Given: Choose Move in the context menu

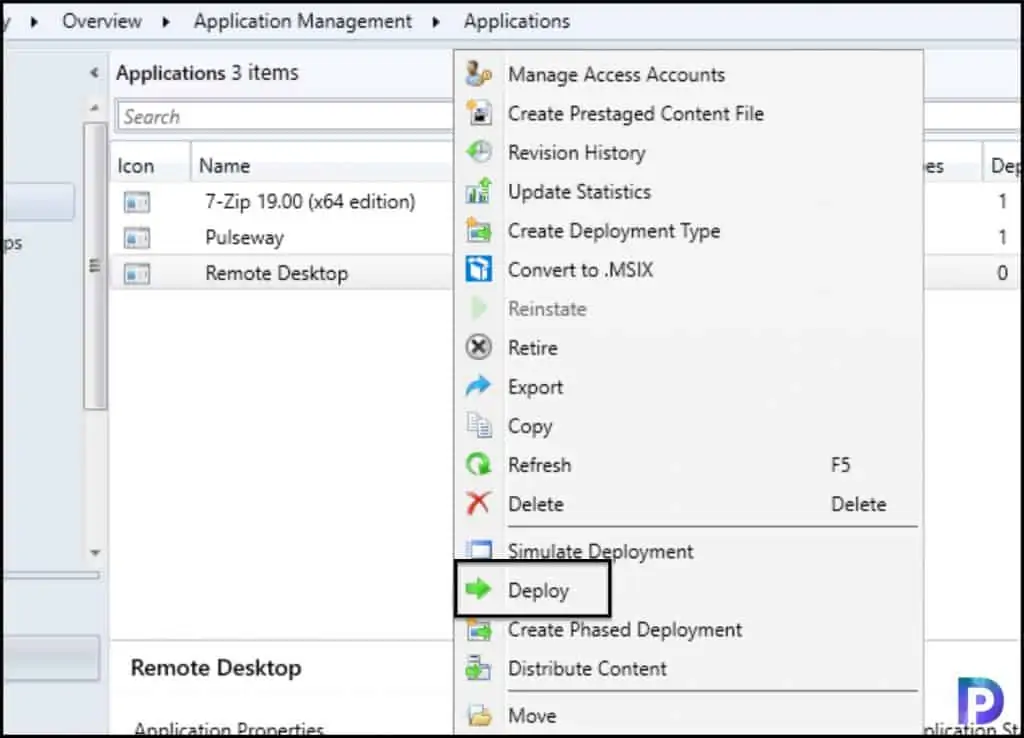Looking at the screenshot, I should tap(689, 715).
